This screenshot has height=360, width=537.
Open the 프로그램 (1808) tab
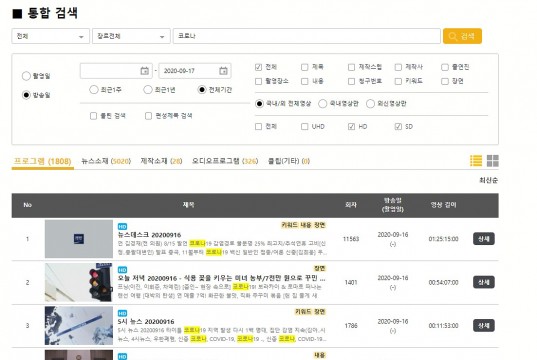42,161
